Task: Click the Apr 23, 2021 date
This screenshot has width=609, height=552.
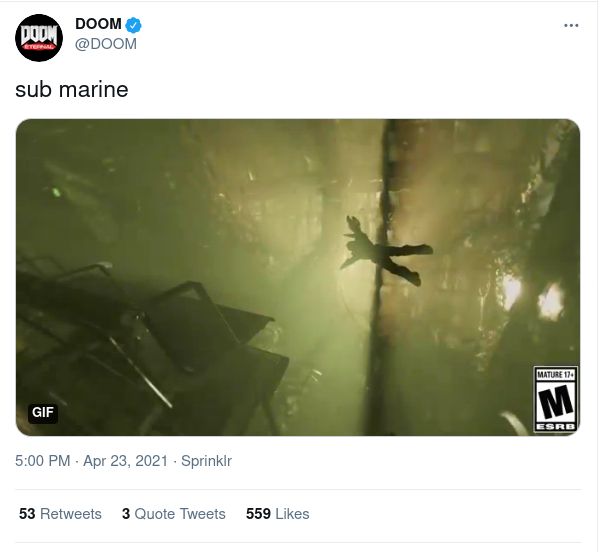Action: 127,461
